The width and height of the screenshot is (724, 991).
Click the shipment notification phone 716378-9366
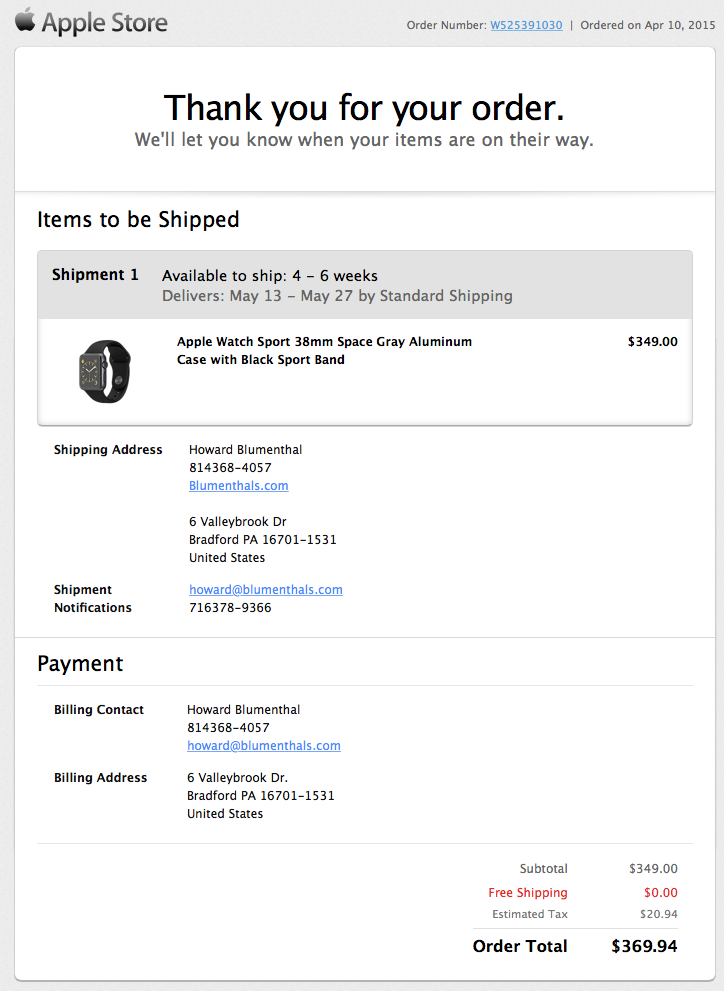(230, 608)
